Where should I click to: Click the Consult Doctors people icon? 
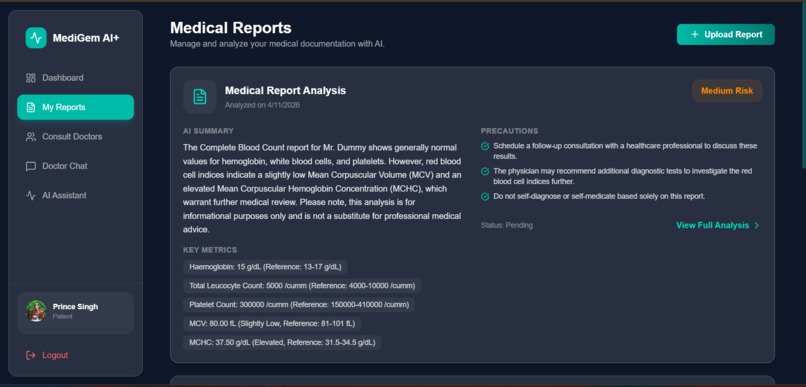(31, 137)
